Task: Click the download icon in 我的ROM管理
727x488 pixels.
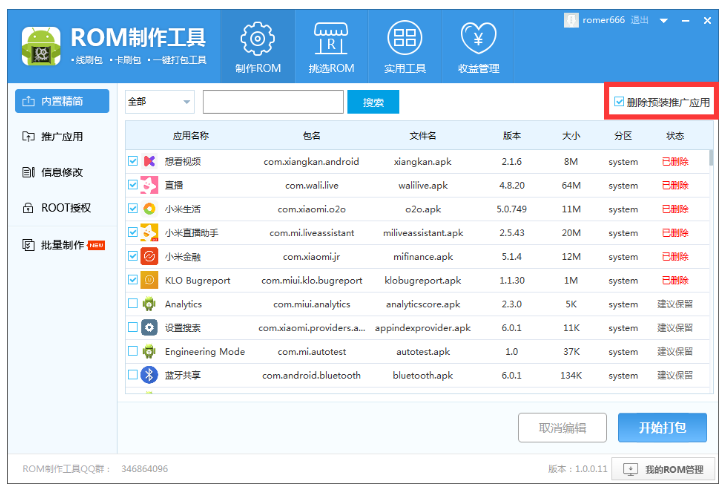Action: click(630, 469)
